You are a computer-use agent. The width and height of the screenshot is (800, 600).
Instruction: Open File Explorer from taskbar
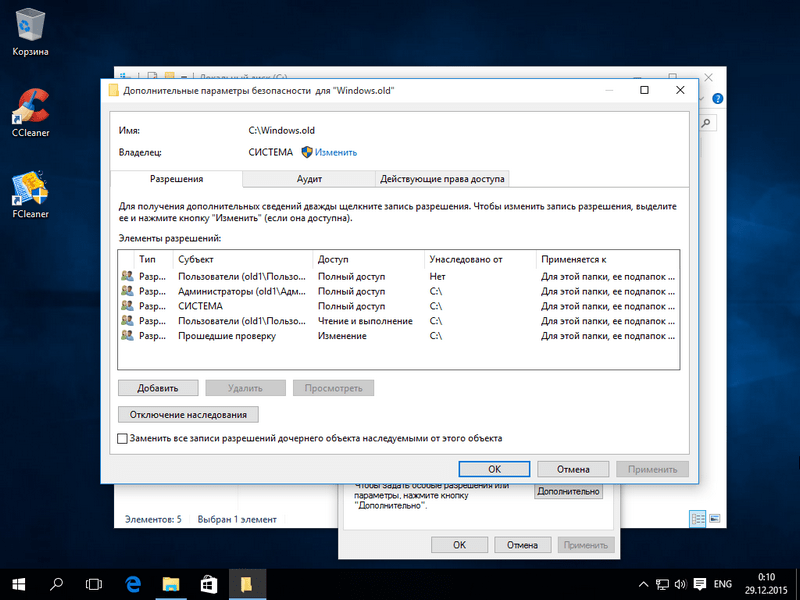170,582
